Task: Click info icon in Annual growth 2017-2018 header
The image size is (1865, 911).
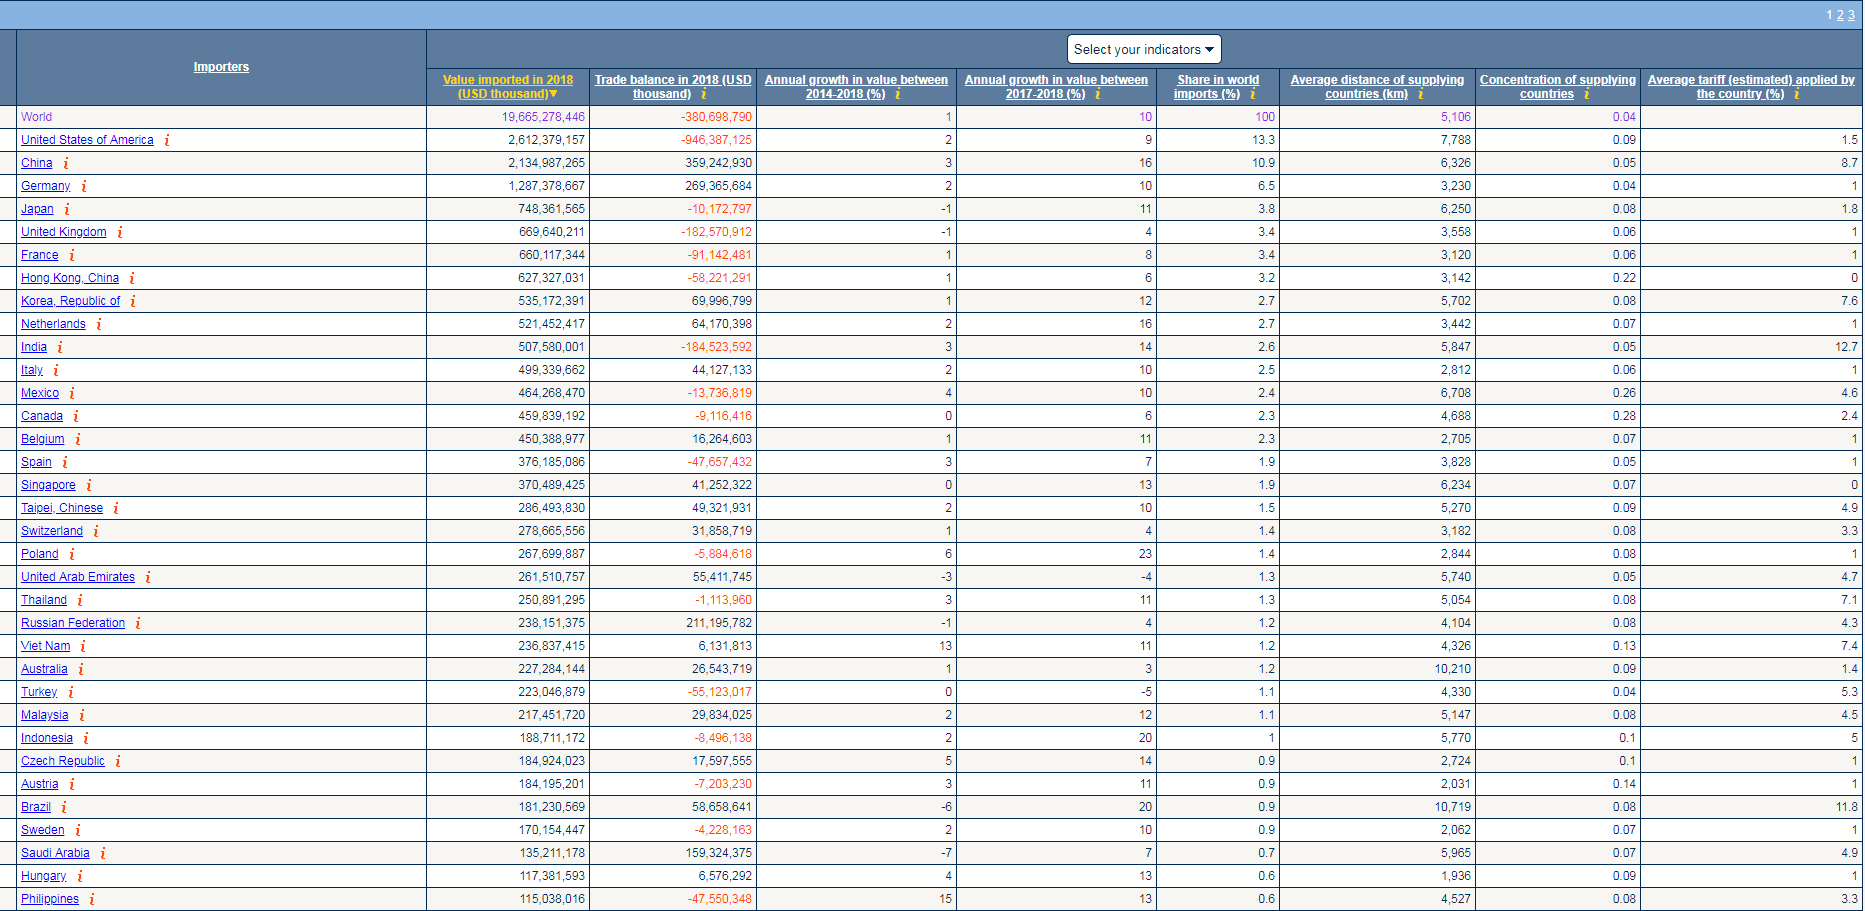Action: tap(1098, 94)
